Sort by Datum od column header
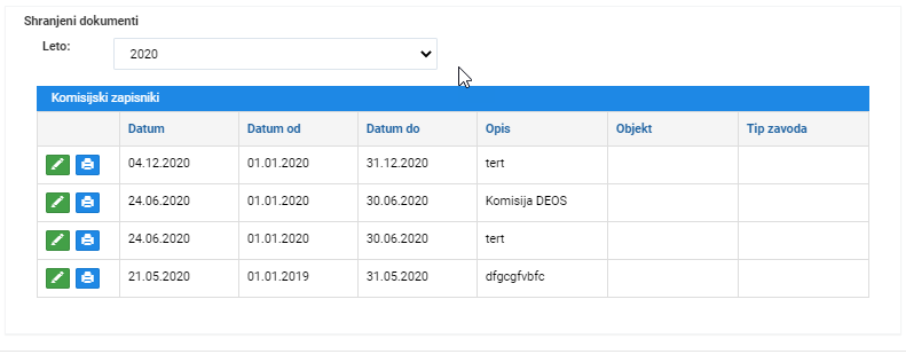Viewport: 906px width, 360px height. click(x=274, y=129)
